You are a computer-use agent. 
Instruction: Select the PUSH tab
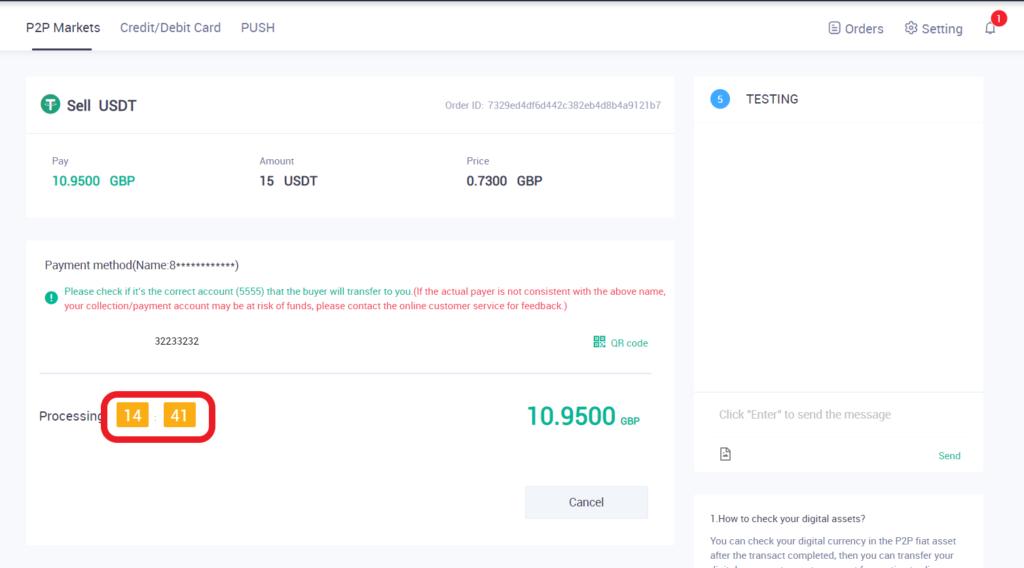pos(257,28)
